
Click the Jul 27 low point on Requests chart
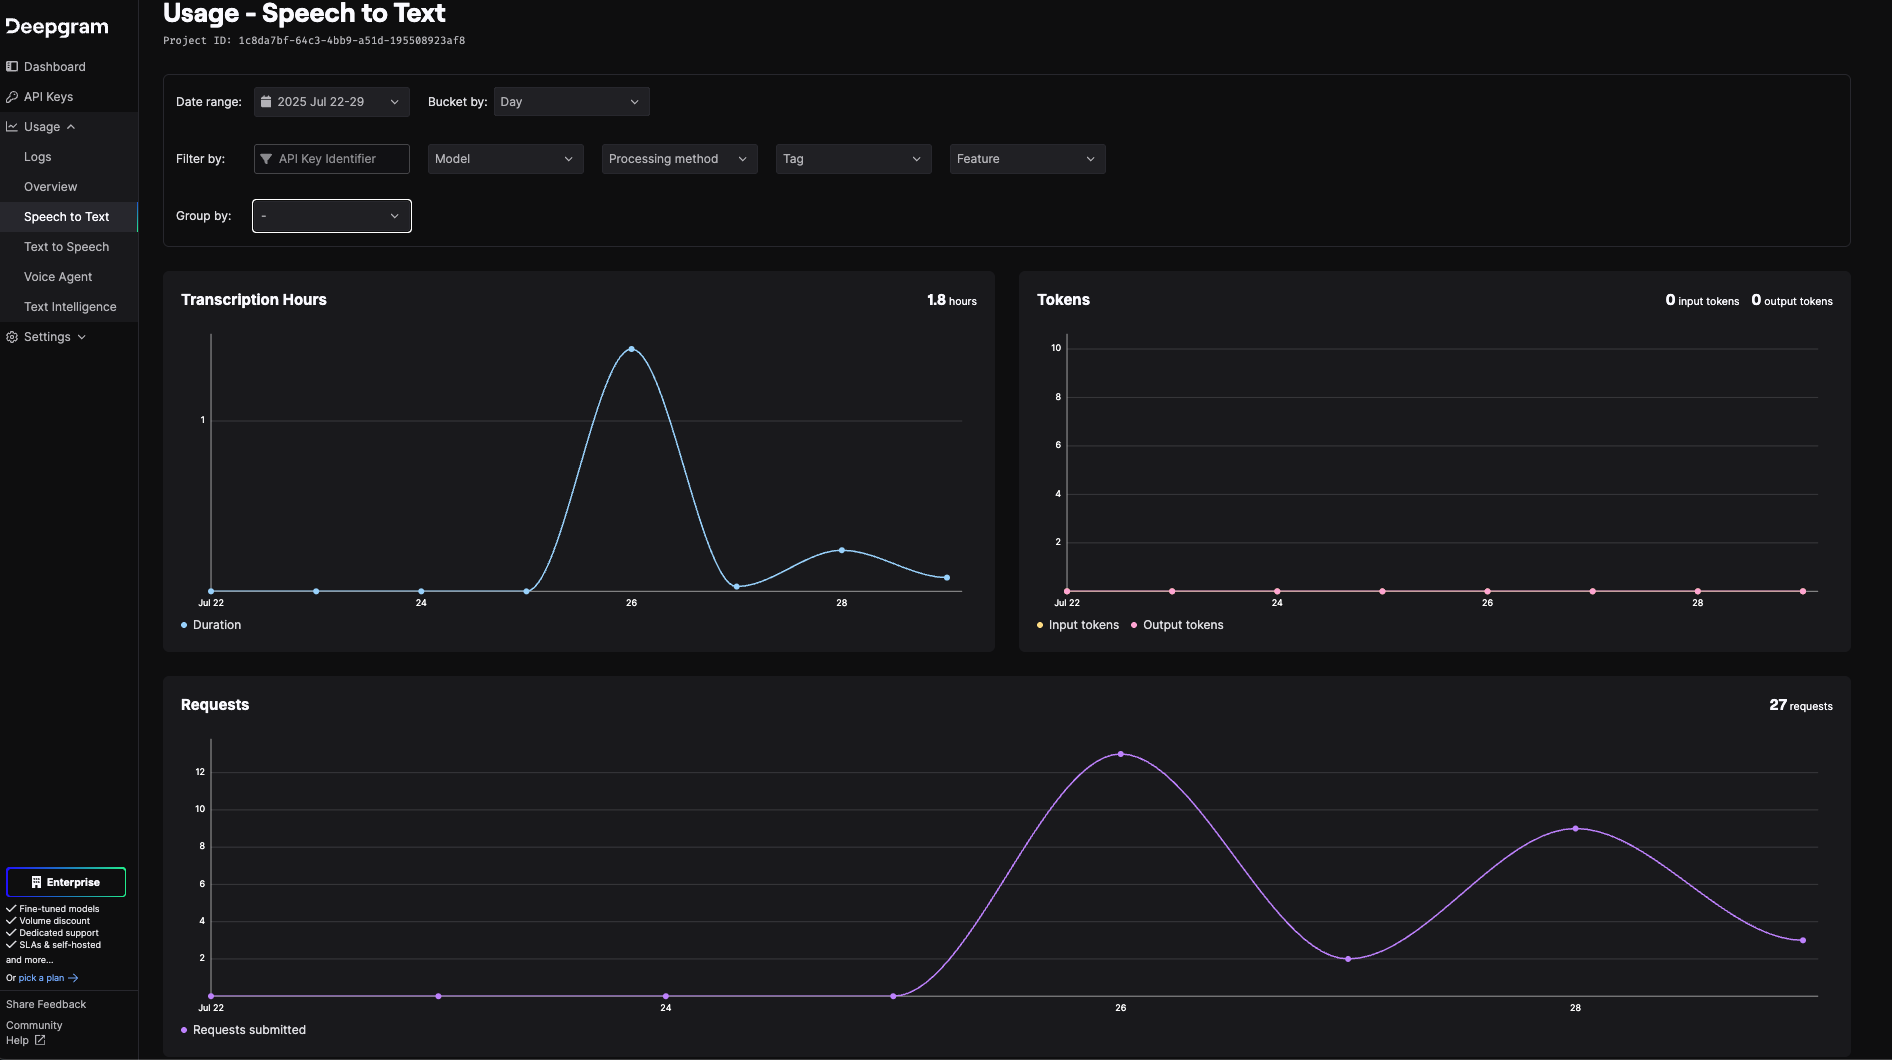tap(1348, 959)
